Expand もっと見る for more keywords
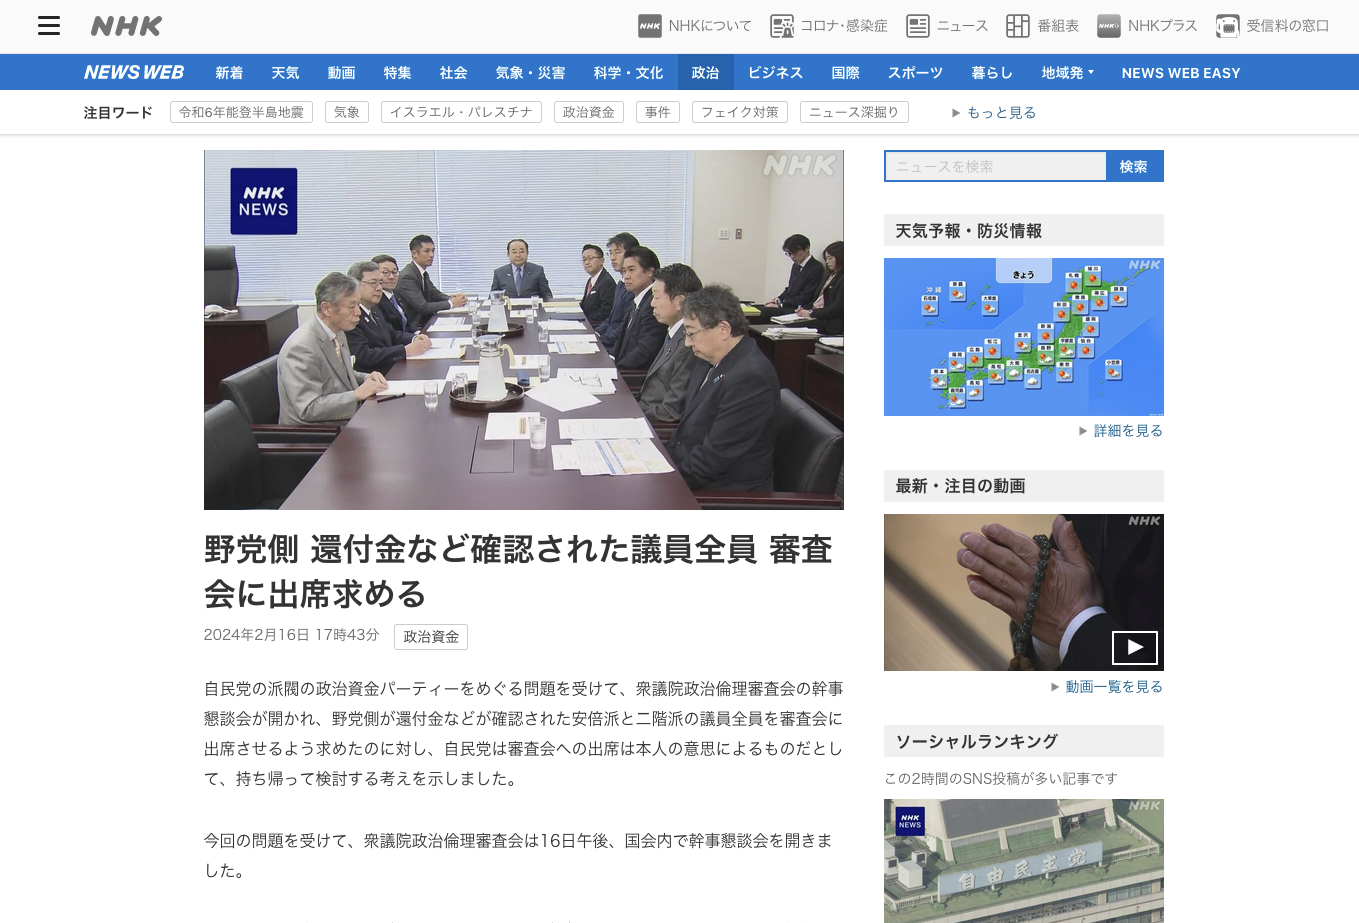This screenshot has width=1359, height=923. click(x=994, y=113)
